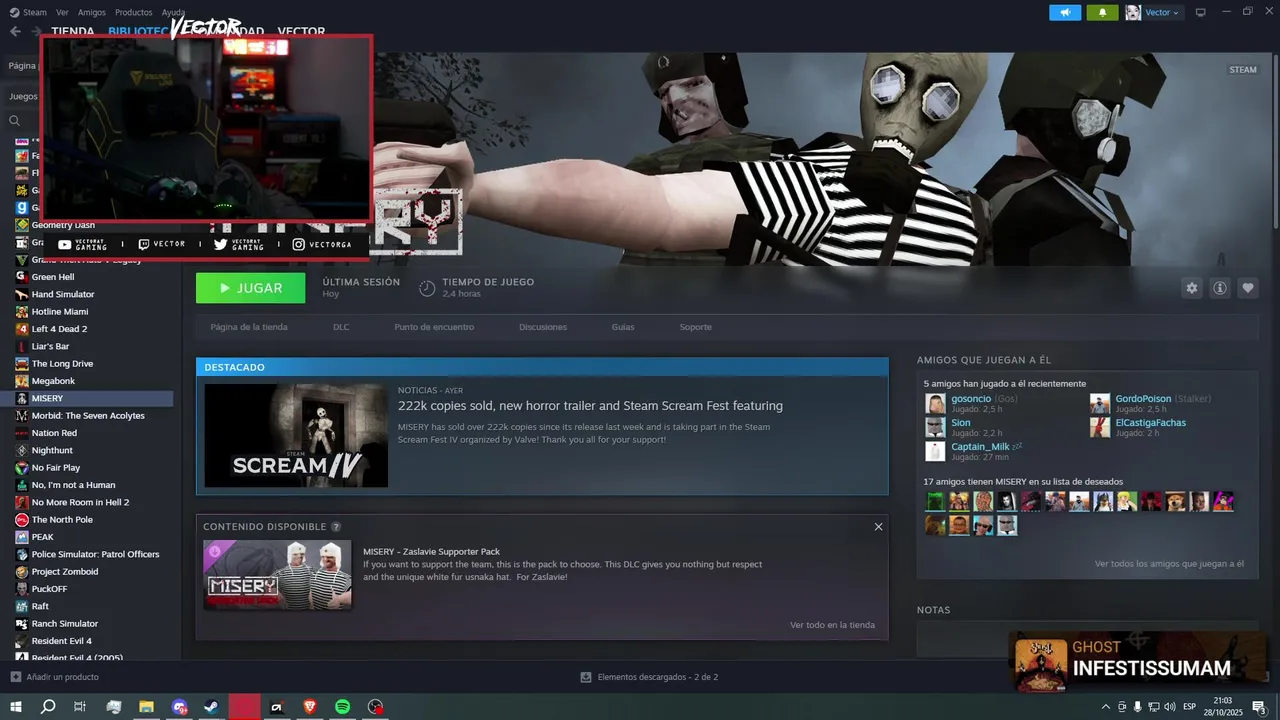The height and width of the screenshot is (720, 1280).
Task: Open GordoPoison friend avatar
Action: coord(1100,404)
